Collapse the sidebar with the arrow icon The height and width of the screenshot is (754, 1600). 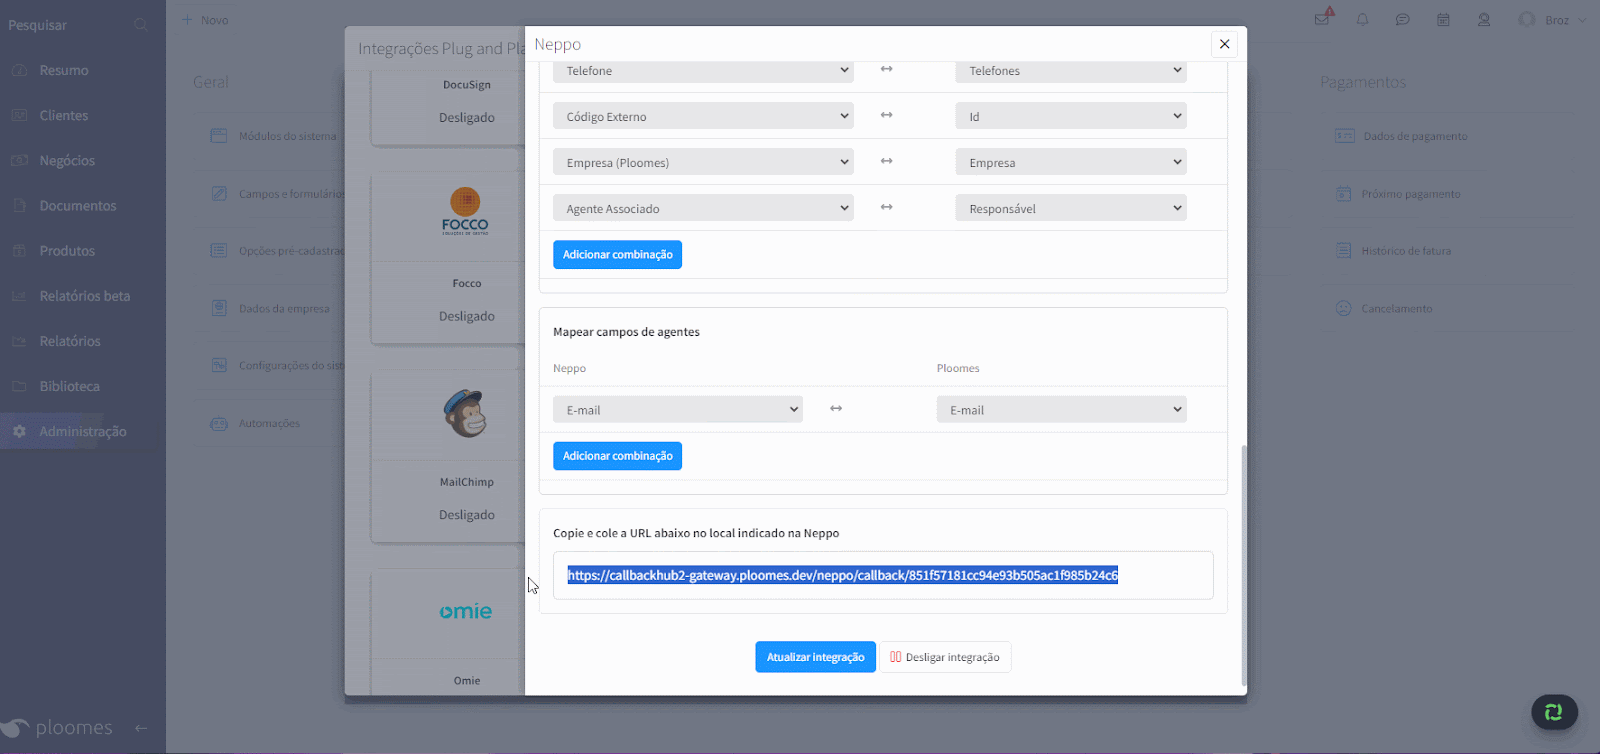click(x=141, y=728)
